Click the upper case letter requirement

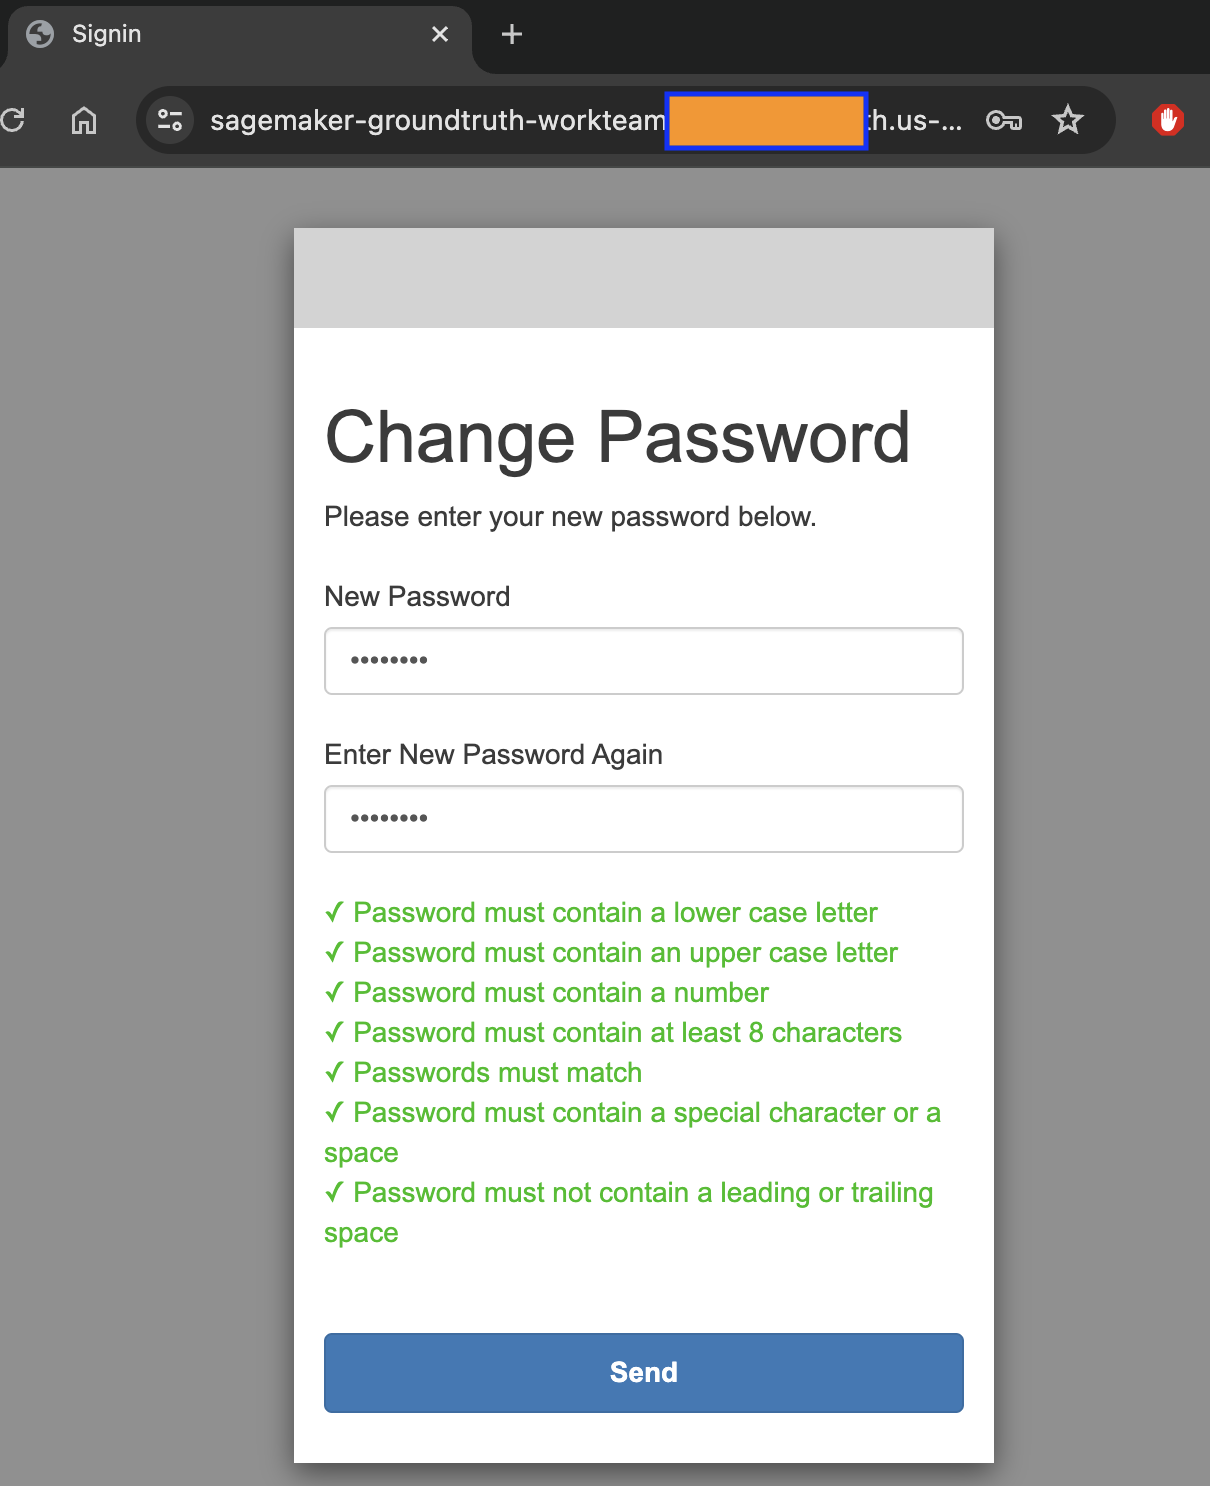(x=624, y=953)
